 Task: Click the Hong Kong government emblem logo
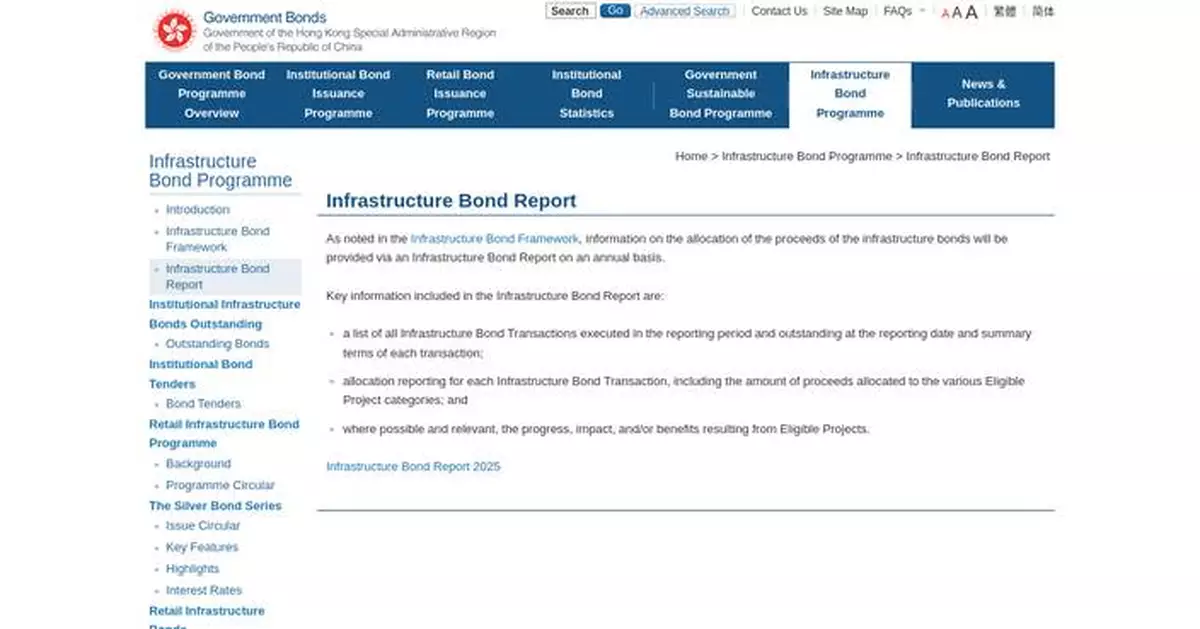(174, 30)
